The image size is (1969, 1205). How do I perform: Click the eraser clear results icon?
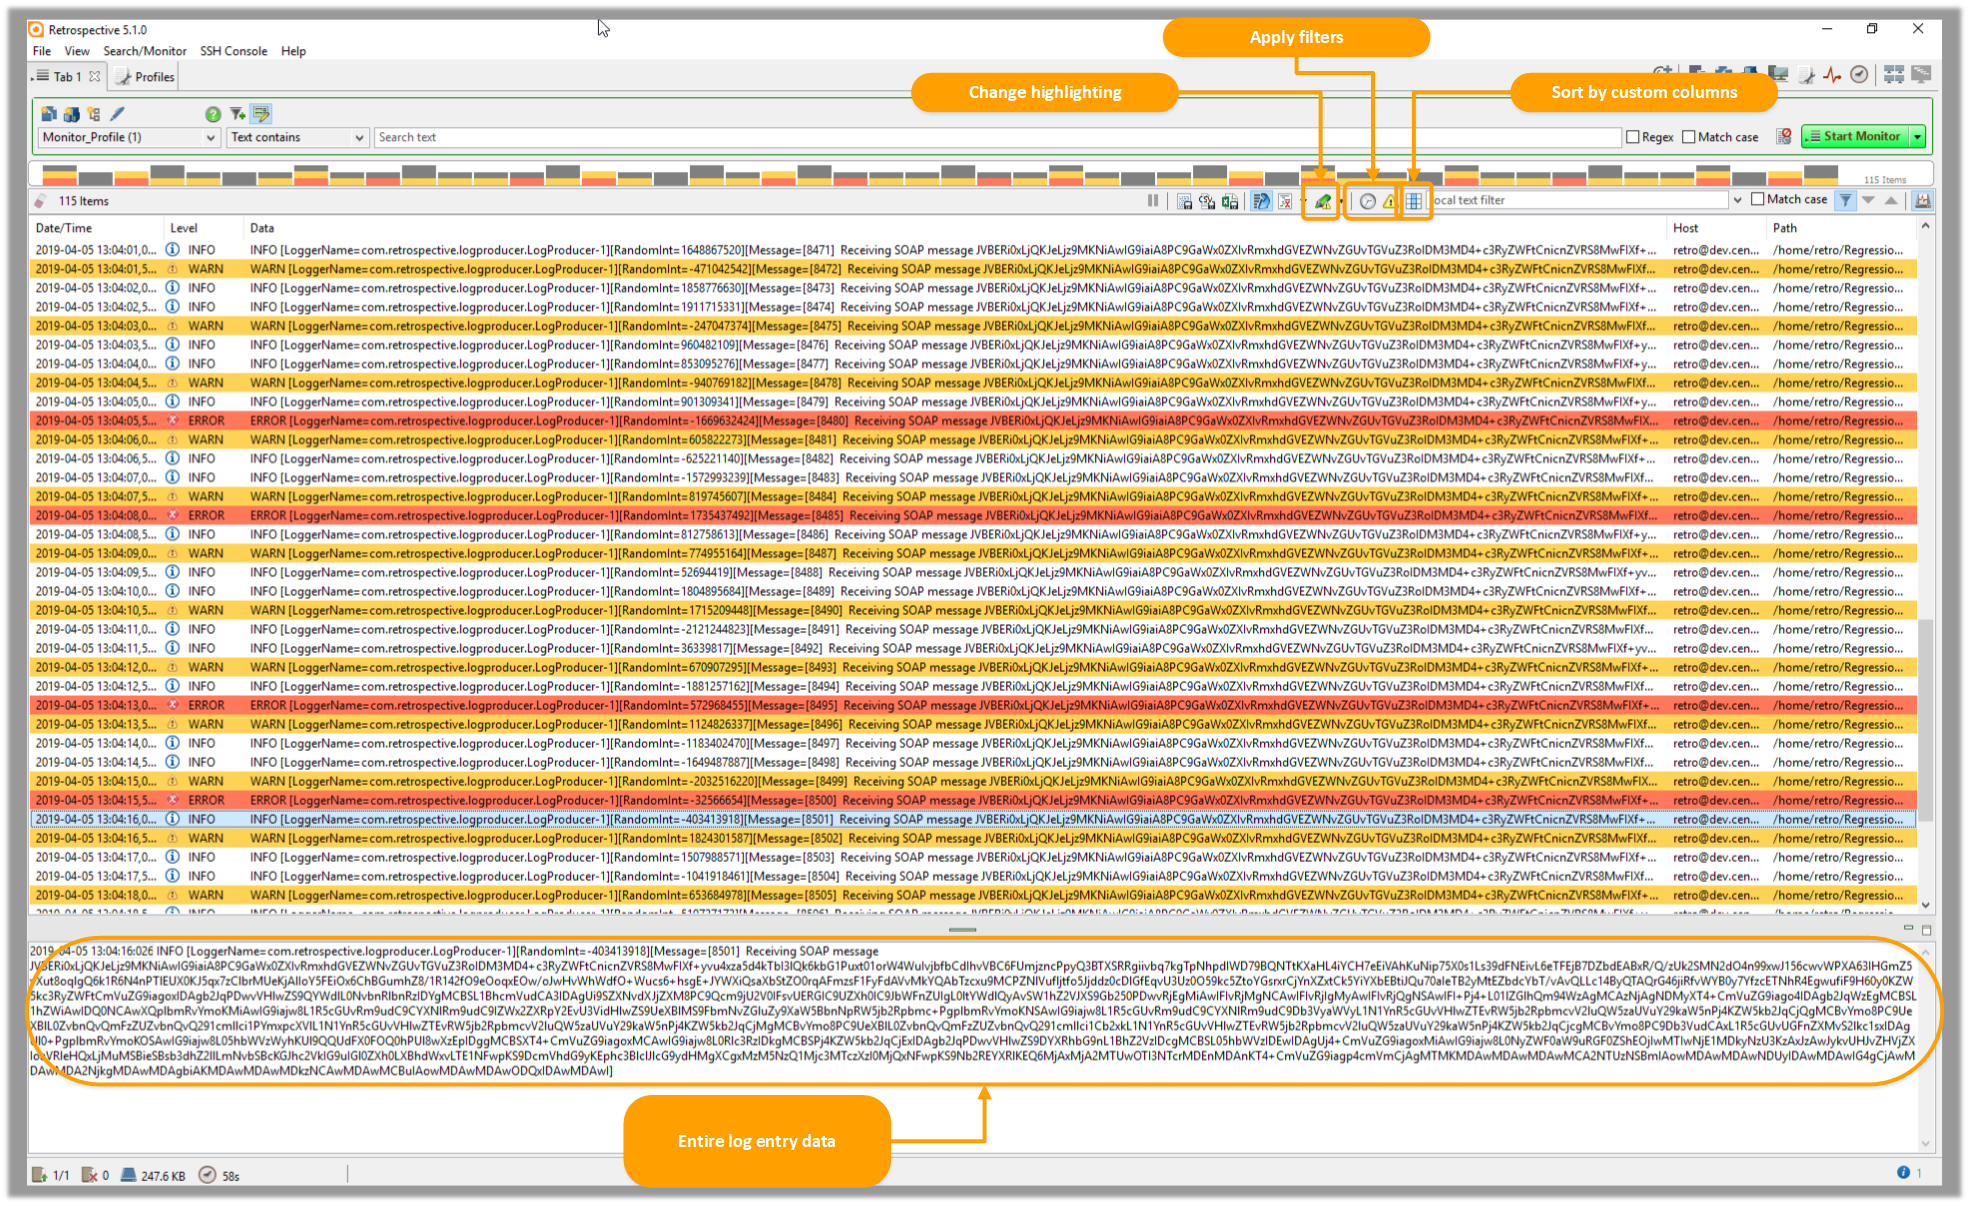pyautogui.click(x=40, y=201)
